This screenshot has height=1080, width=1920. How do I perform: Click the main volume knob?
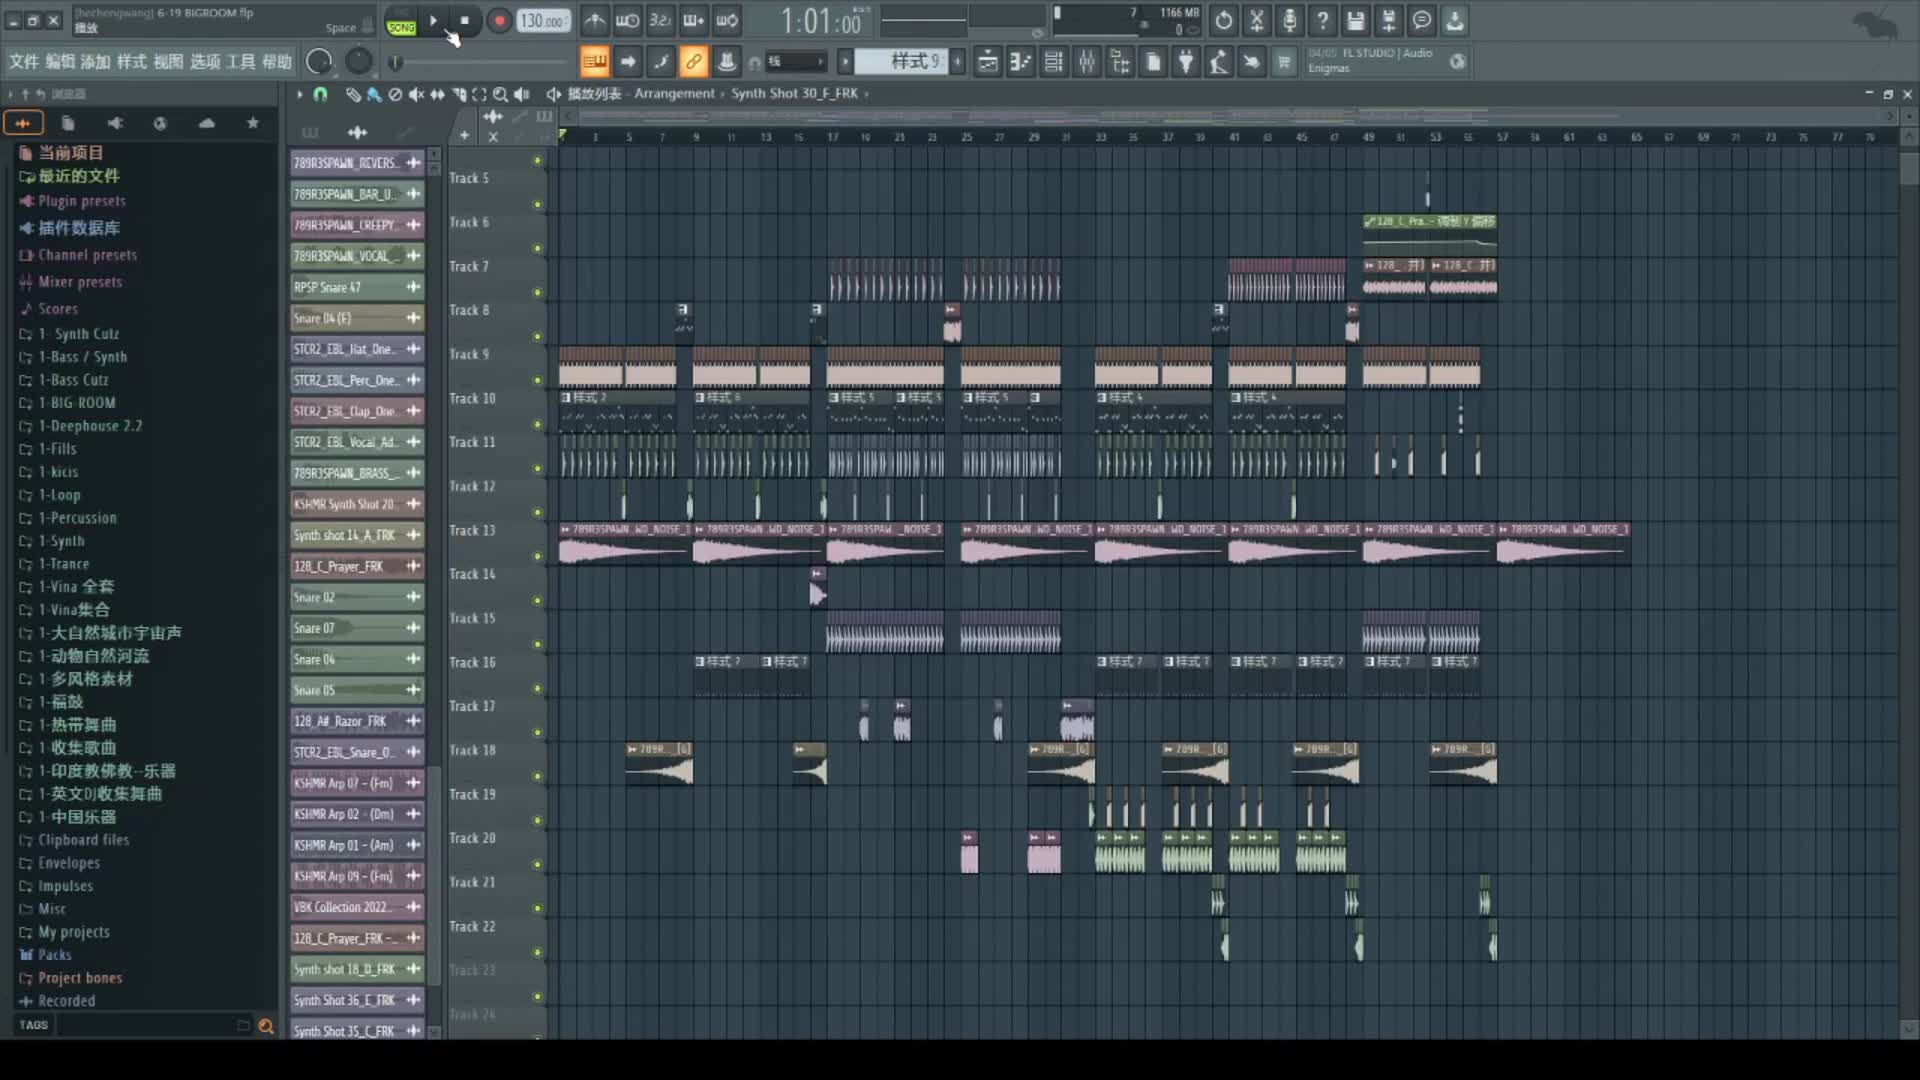[x=319, y=62]
